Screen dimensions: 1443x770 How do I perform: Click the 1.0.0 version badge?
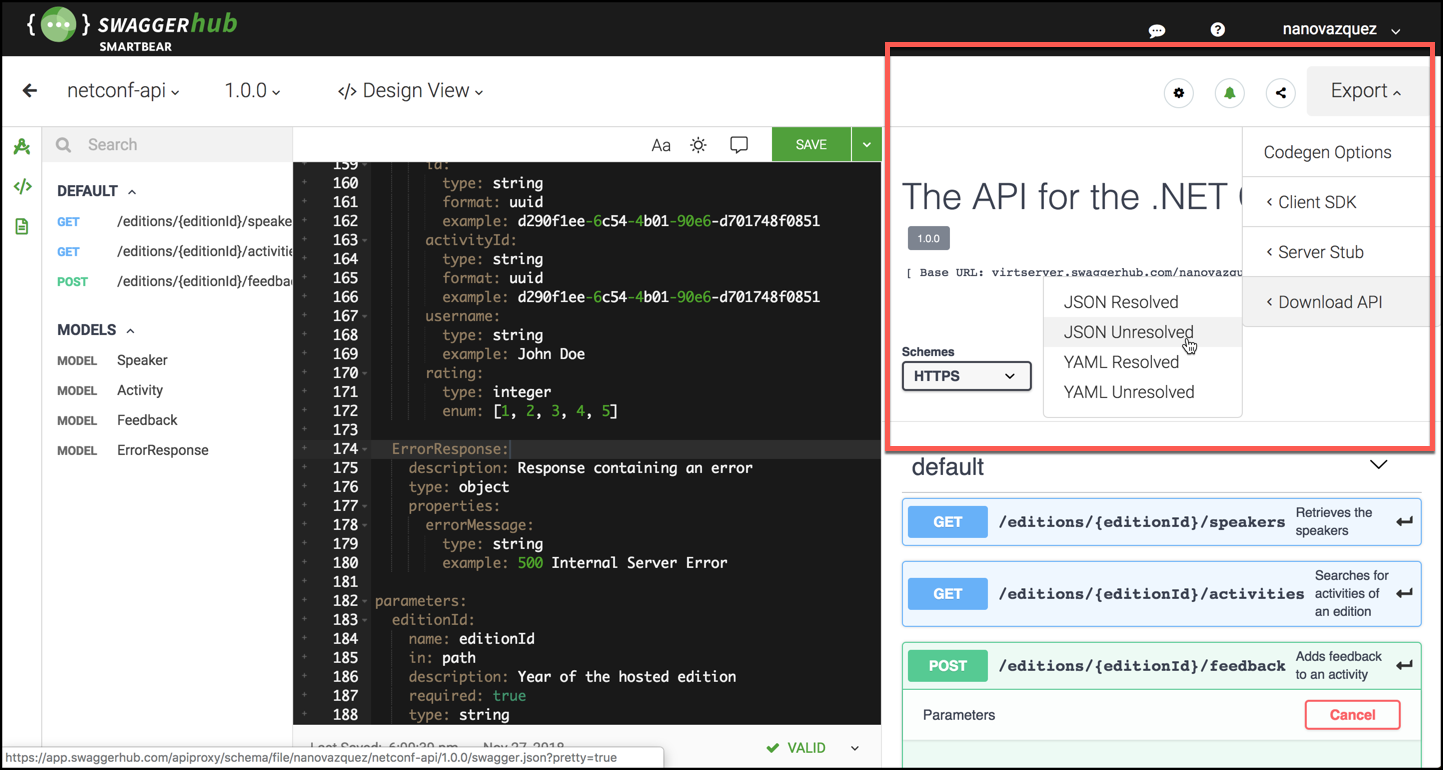[928, 239]
